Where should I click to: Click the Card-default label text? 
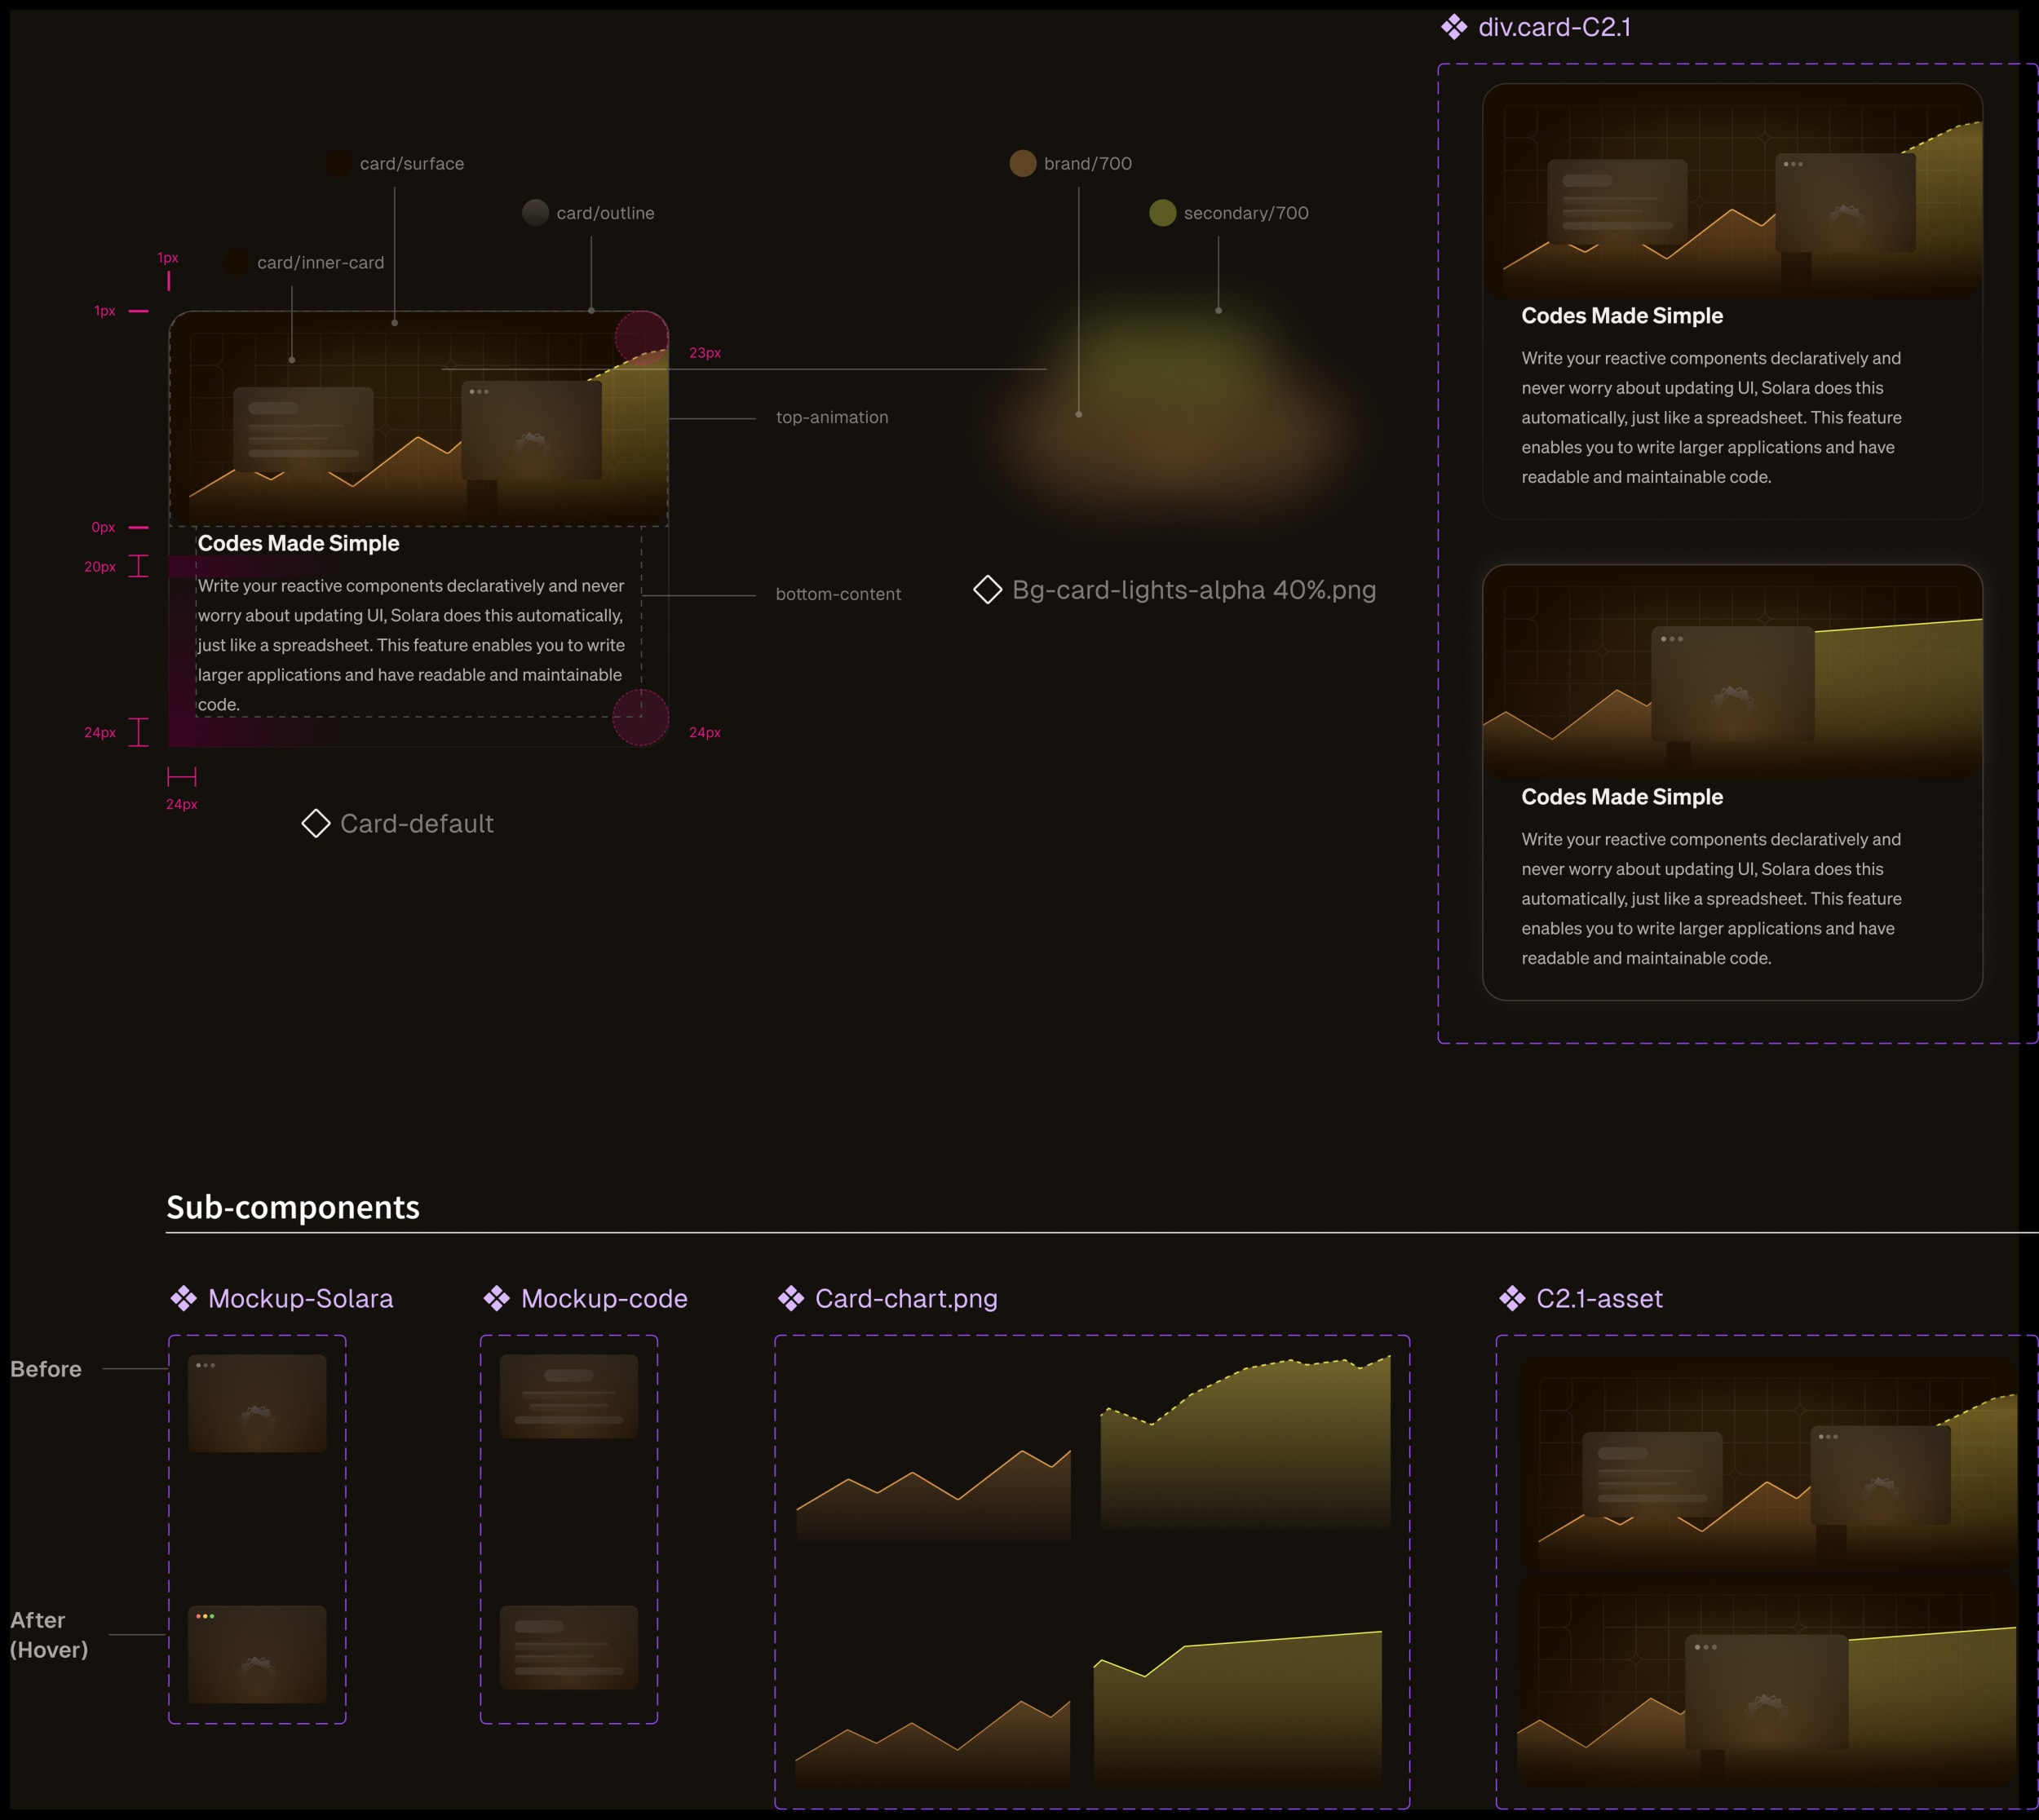417,823
